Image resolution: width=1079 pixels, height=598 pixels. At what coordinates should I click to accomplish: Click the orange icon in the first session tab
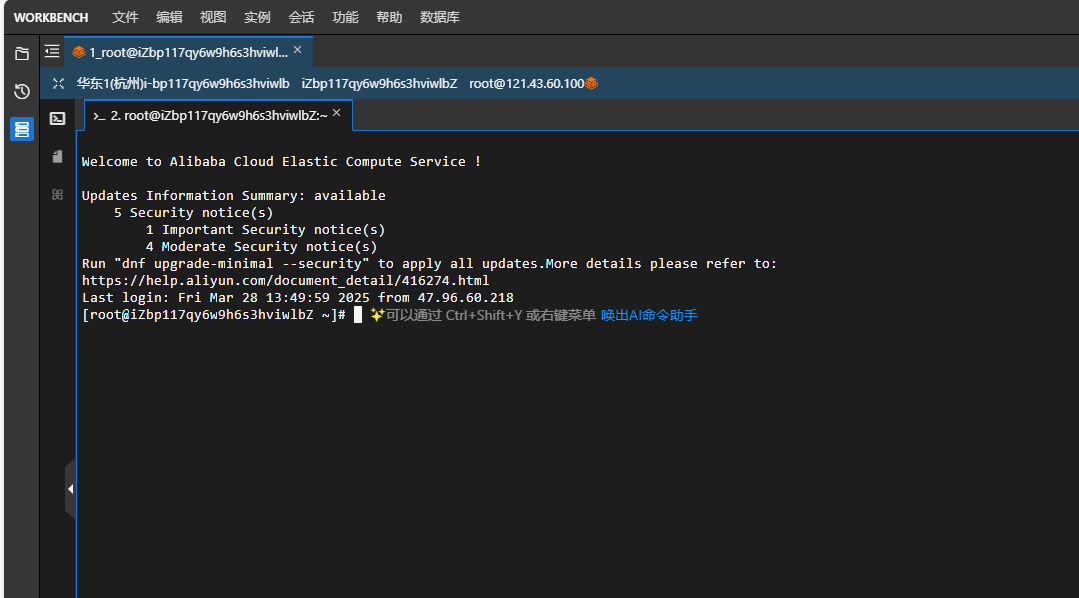point(78,52)
